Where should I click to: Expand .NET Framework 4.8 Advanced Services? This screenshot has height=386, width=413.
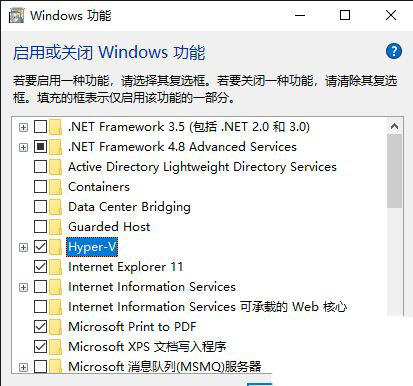click(x=23, y=147)
